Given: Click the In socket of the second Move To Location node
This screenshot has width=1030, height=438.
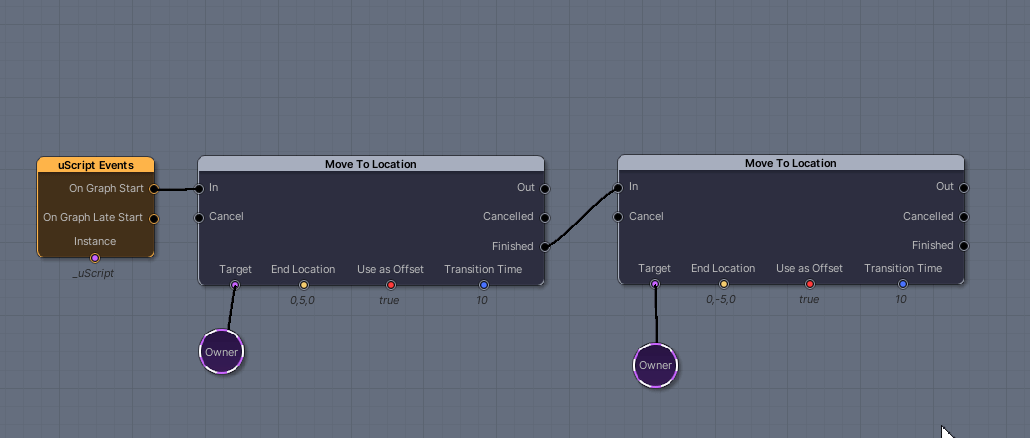Looking at the screenshot, I should pyautogui.click(x=619, y=187).
